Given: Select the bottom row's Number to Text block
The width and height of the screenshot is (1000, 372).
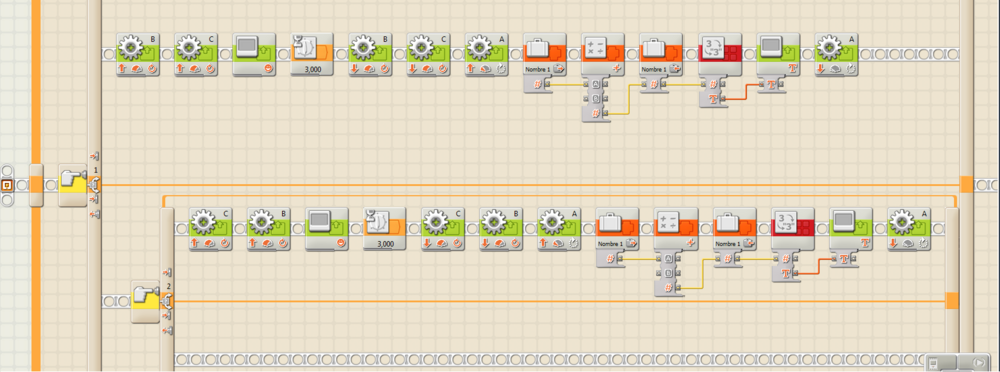Looking at the screenshot, I should click(x=793, y=229).
